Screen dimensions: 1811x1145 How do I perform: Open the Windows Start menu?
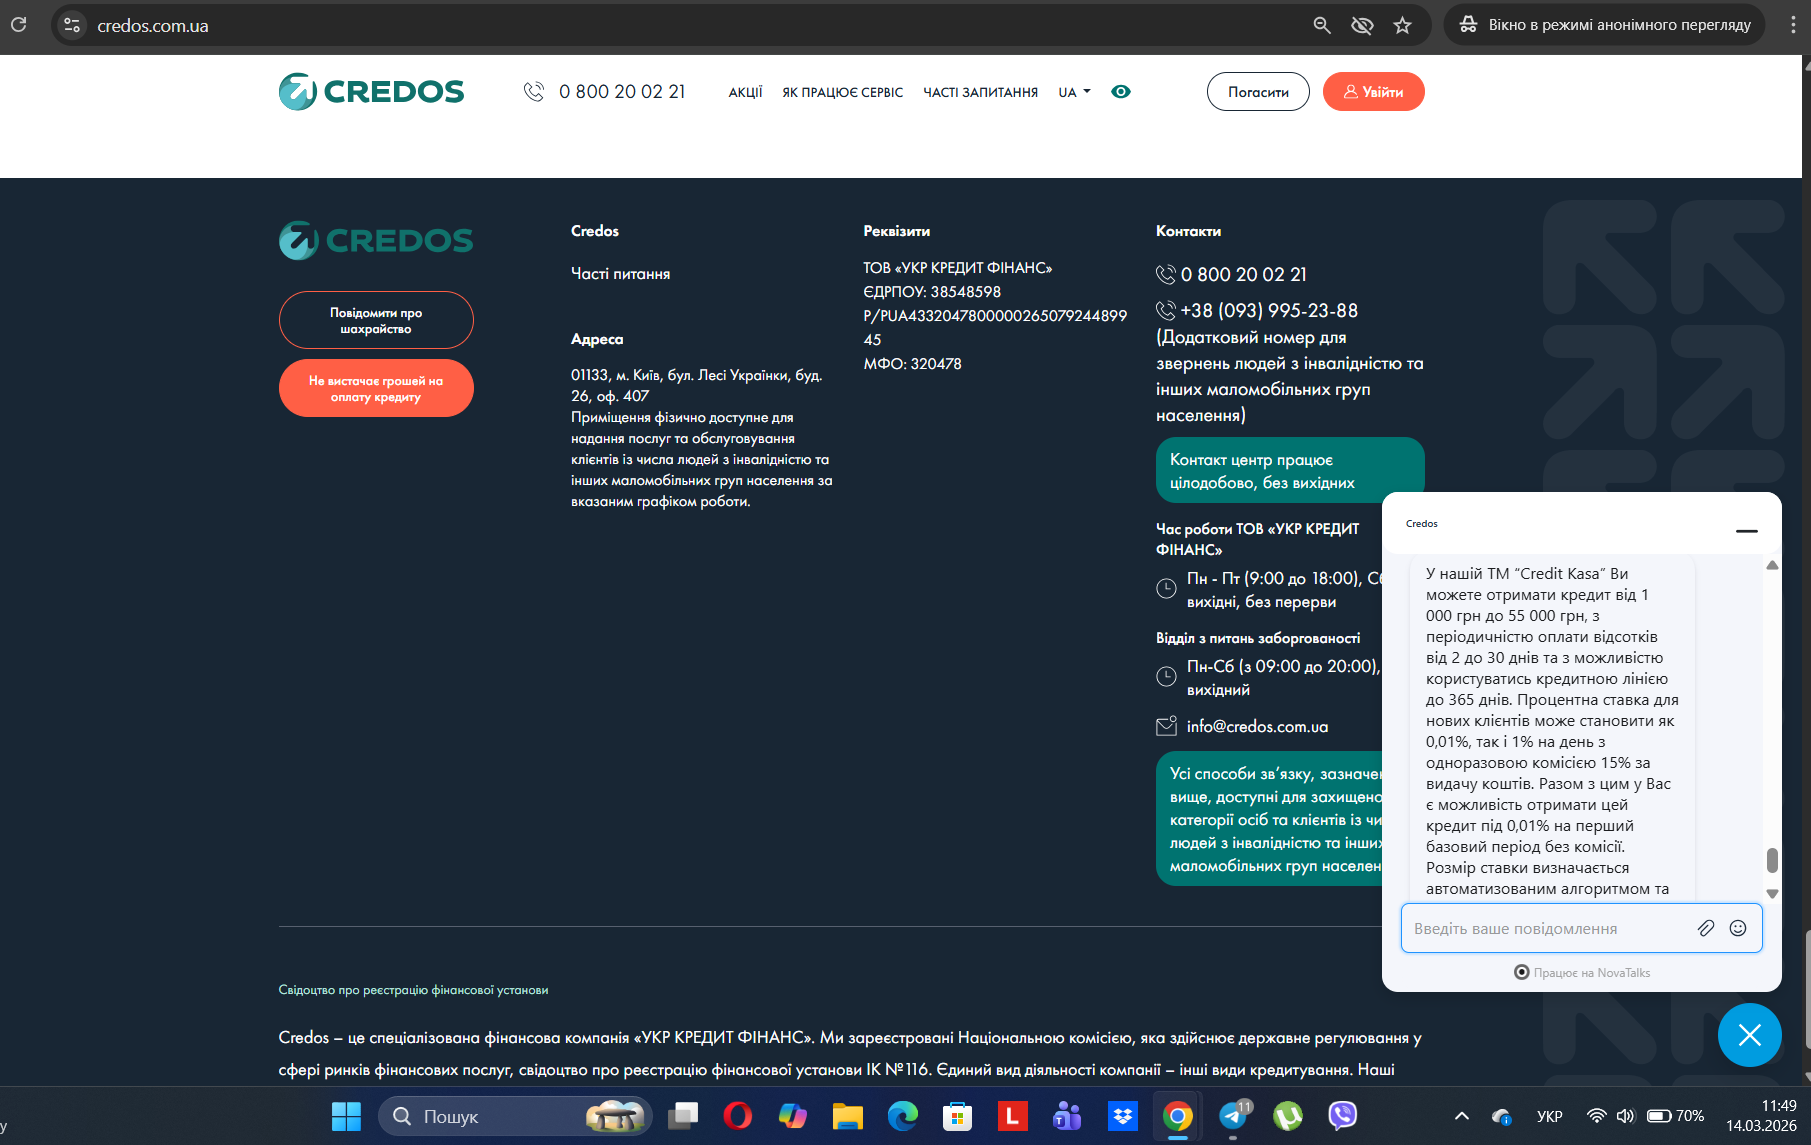click(346, 1116)
